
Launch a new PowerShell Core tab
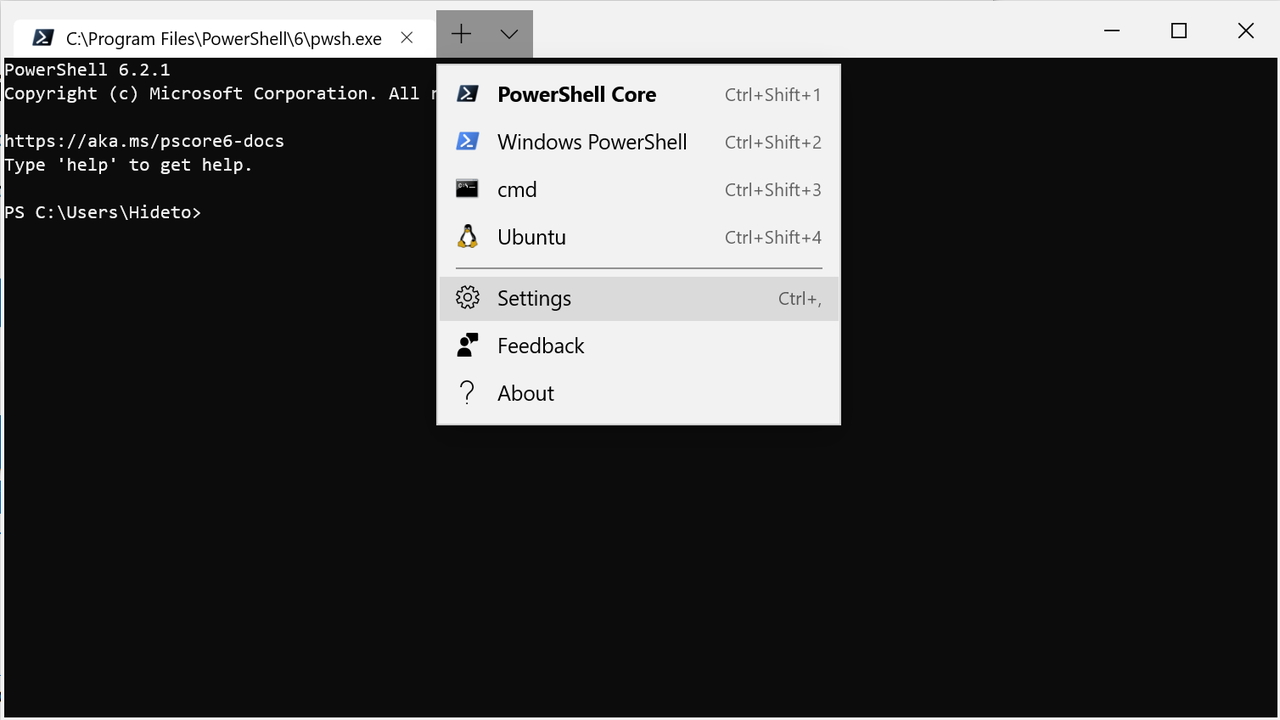pyautogui.click(x=577, y=94)
